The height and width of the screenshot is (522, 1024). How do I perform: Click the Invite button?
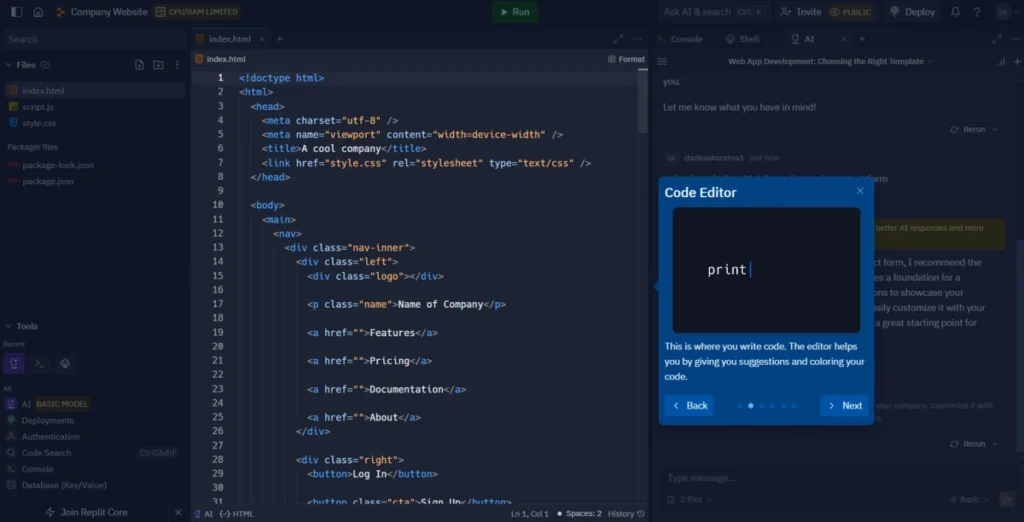[x=801, y=12]
